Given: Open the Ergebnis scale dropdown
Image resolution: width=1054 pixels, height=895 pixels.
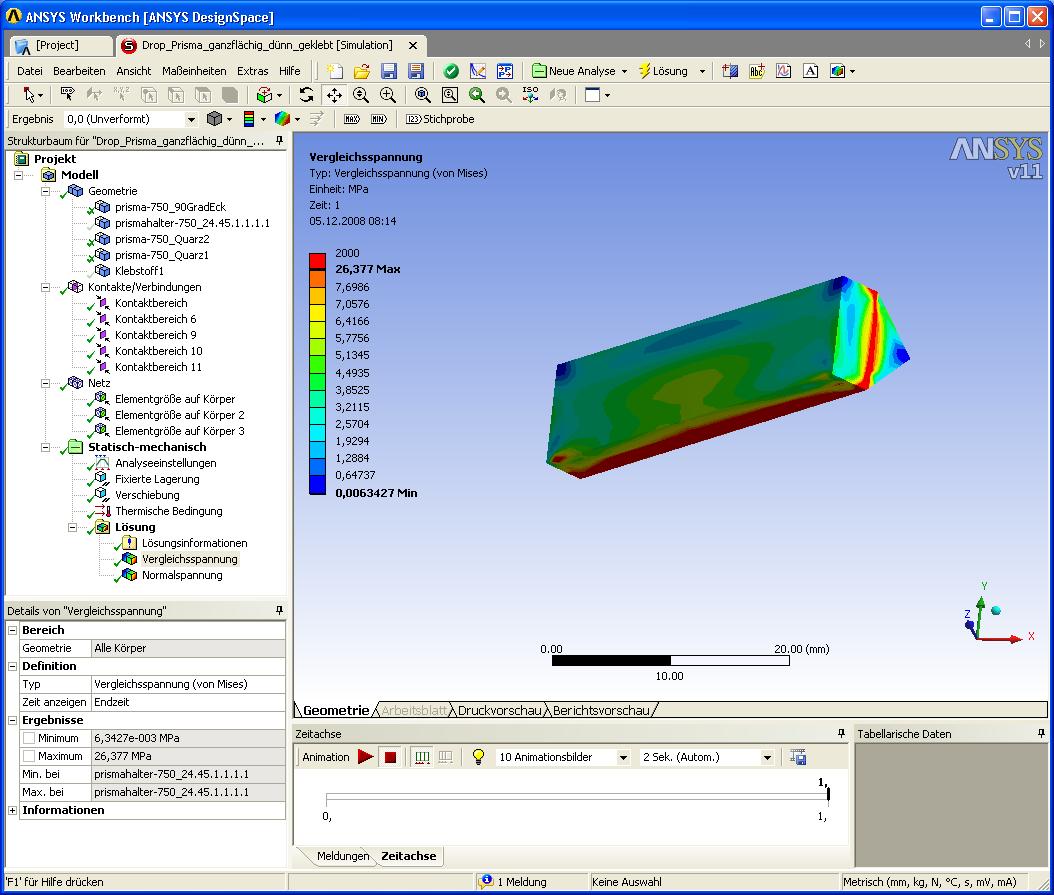Looking at the screenshot, I should 191,120.
